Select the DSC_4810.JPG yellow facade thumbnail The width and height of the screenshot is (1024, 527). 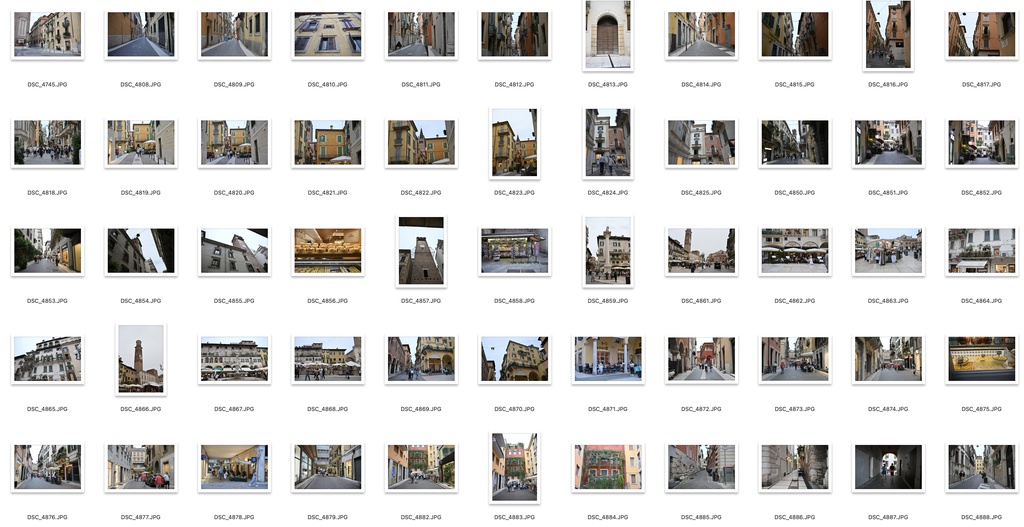click(x=327, y=34)
